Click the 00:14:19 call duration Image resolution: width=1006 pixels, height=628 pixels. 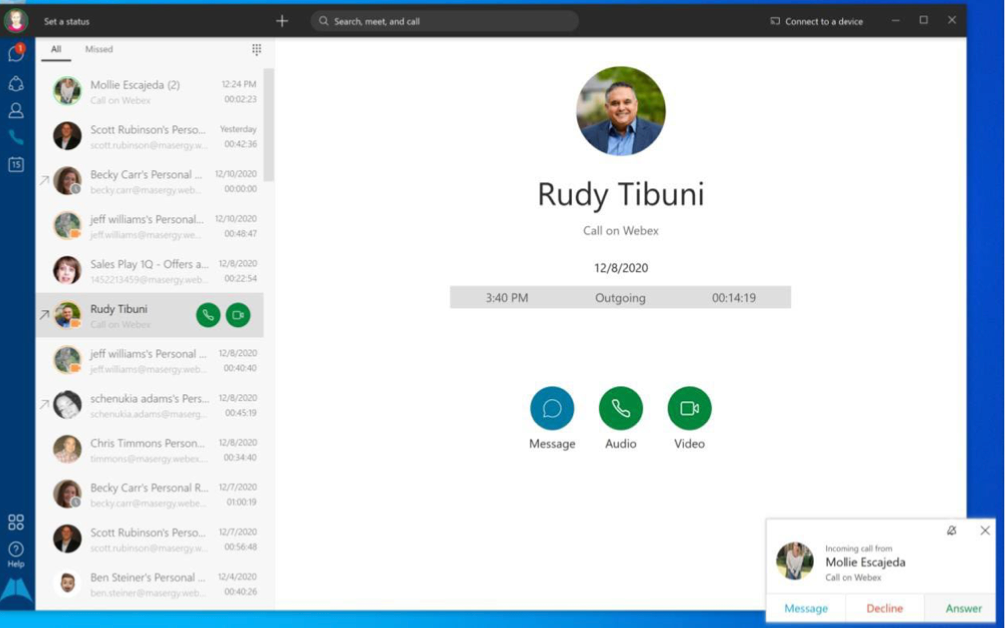click(x=734, y=298)
